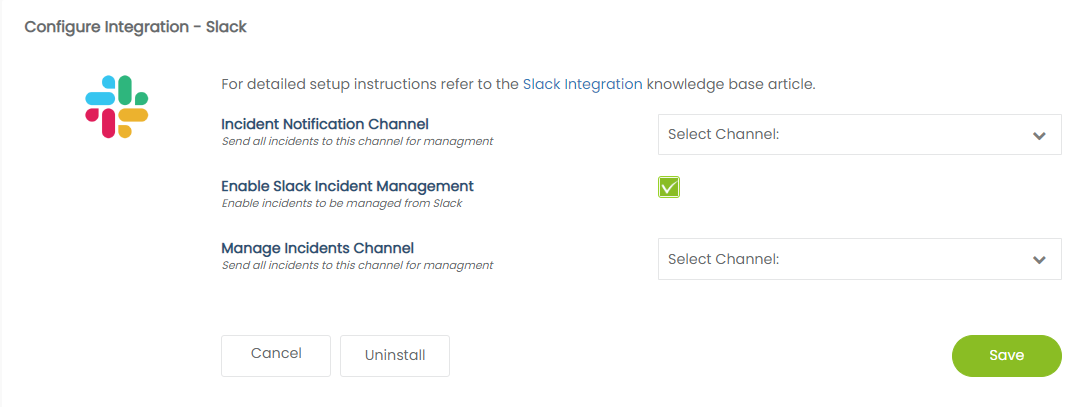Open the Manage Incidents Channel dropdown
Image resolution: width=1088 pixels, height=407 pixels.
(x=858, y=259)
